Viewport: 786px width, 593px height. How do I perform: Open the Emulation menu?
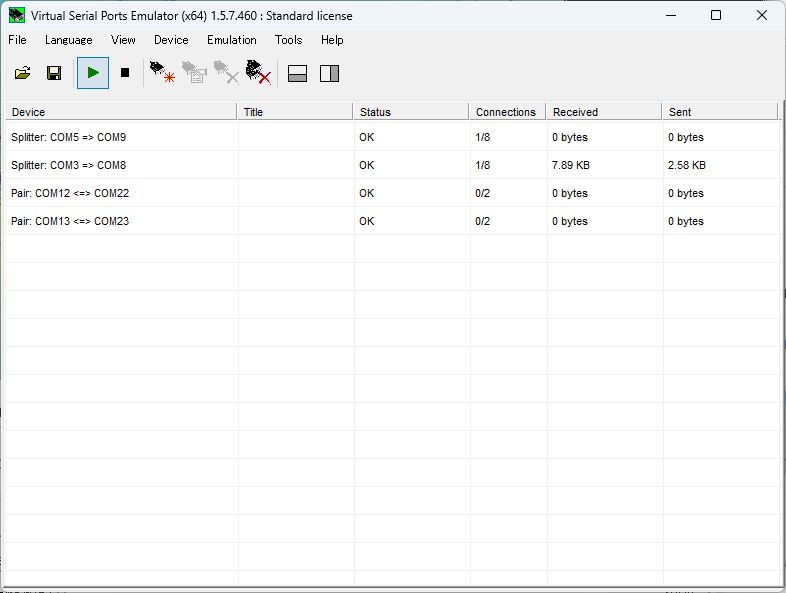[231, 40]
